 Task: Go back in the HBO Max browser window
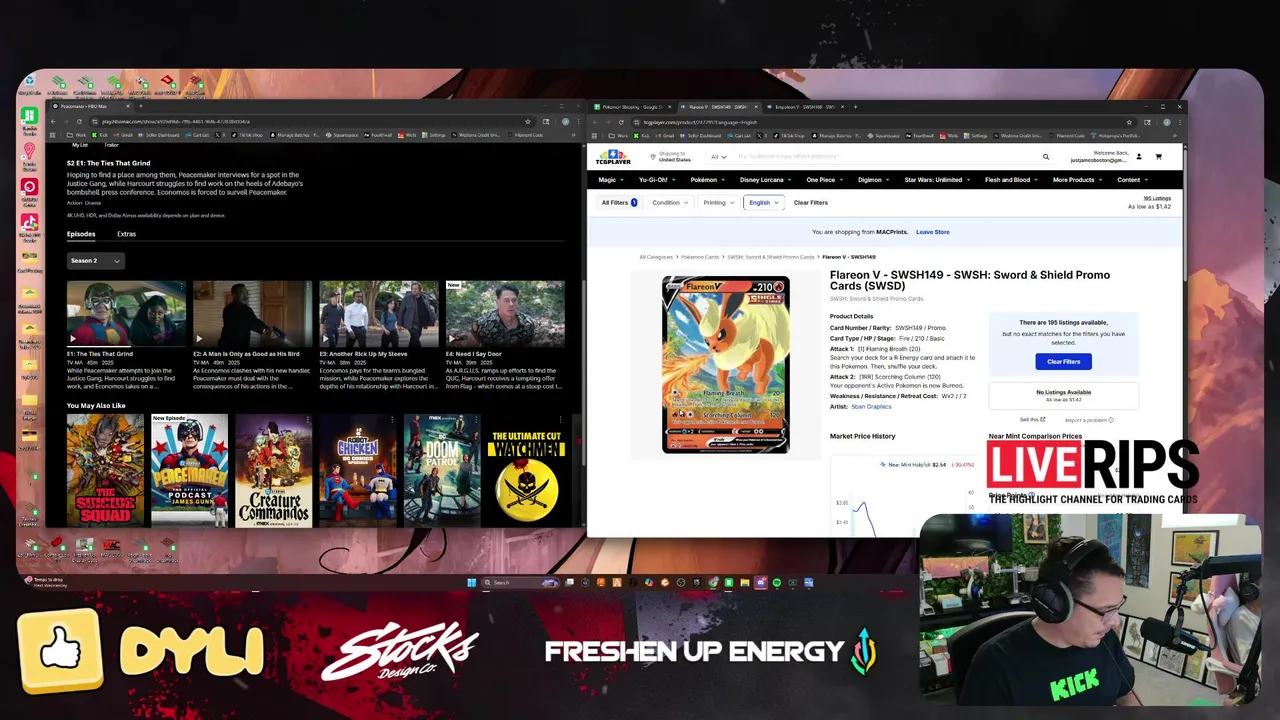click(54, 122)
